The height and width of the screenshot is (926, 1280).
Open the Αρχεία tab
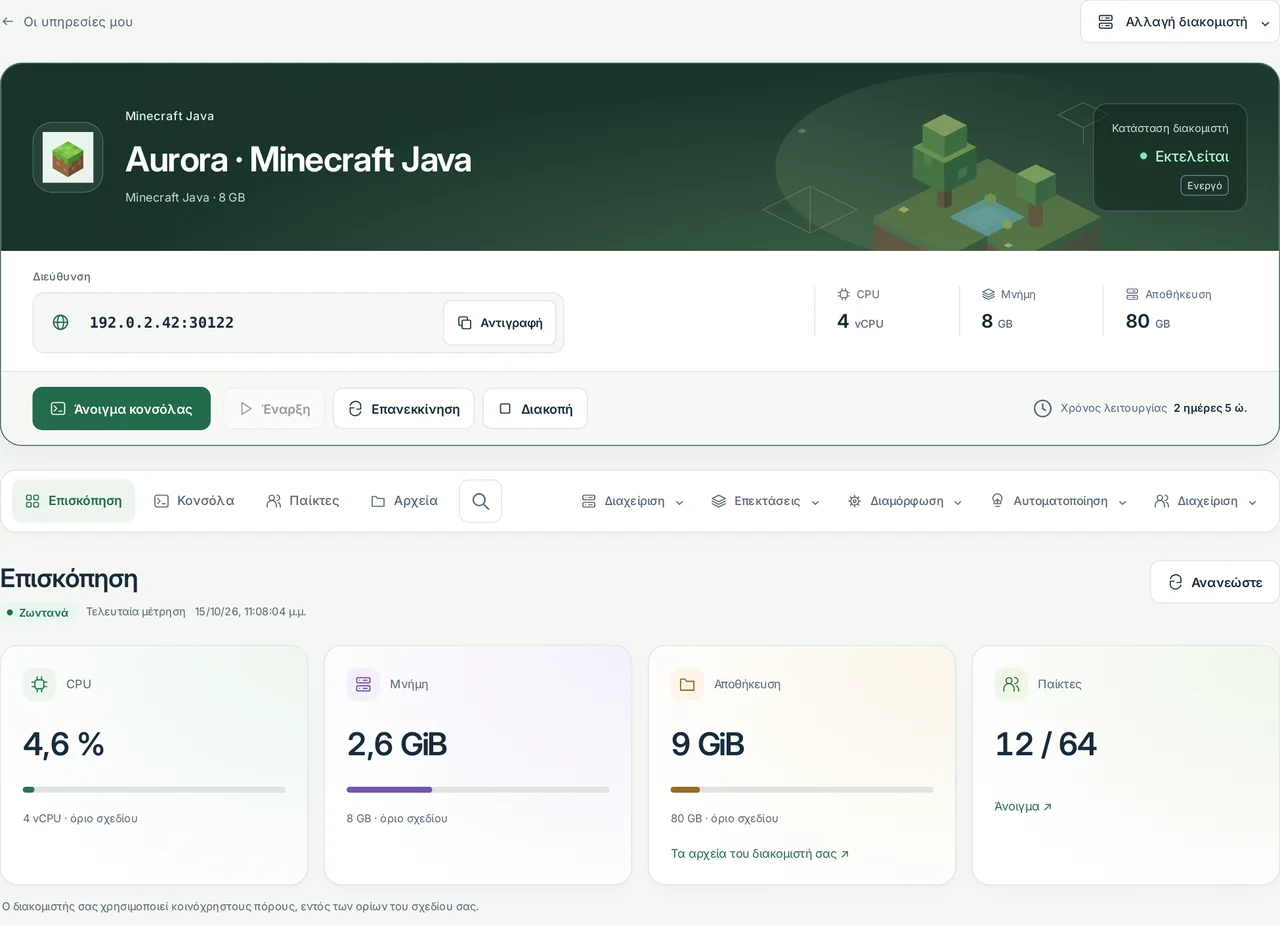coord(404,501)
